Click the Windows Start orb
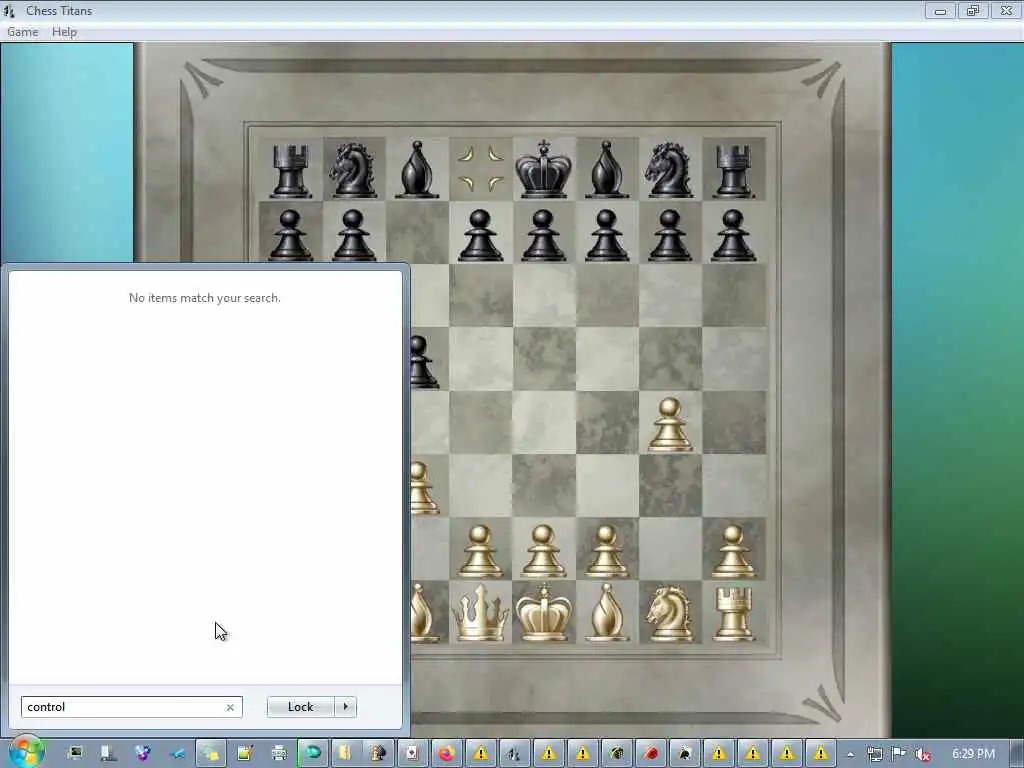This screenshot has width=1024, height=768. (x=27, y=752)
